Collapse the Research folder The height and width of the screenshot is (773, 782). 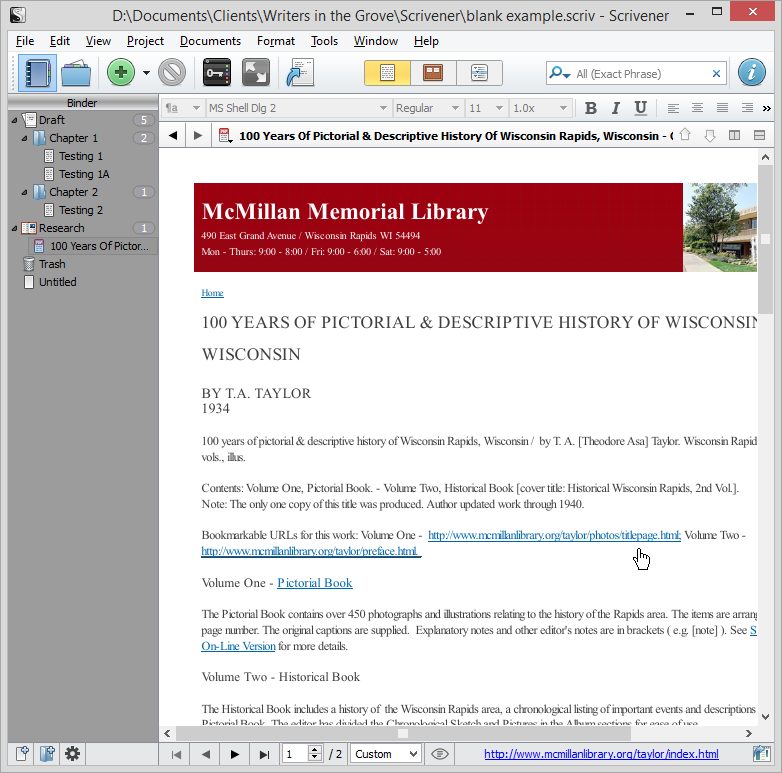pos(14,228)
